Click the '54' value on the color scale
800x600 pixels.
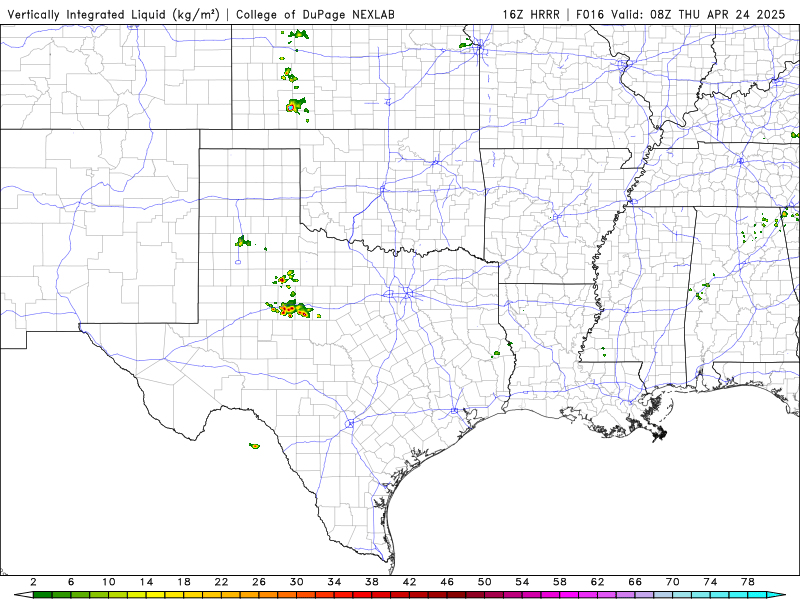522,582
